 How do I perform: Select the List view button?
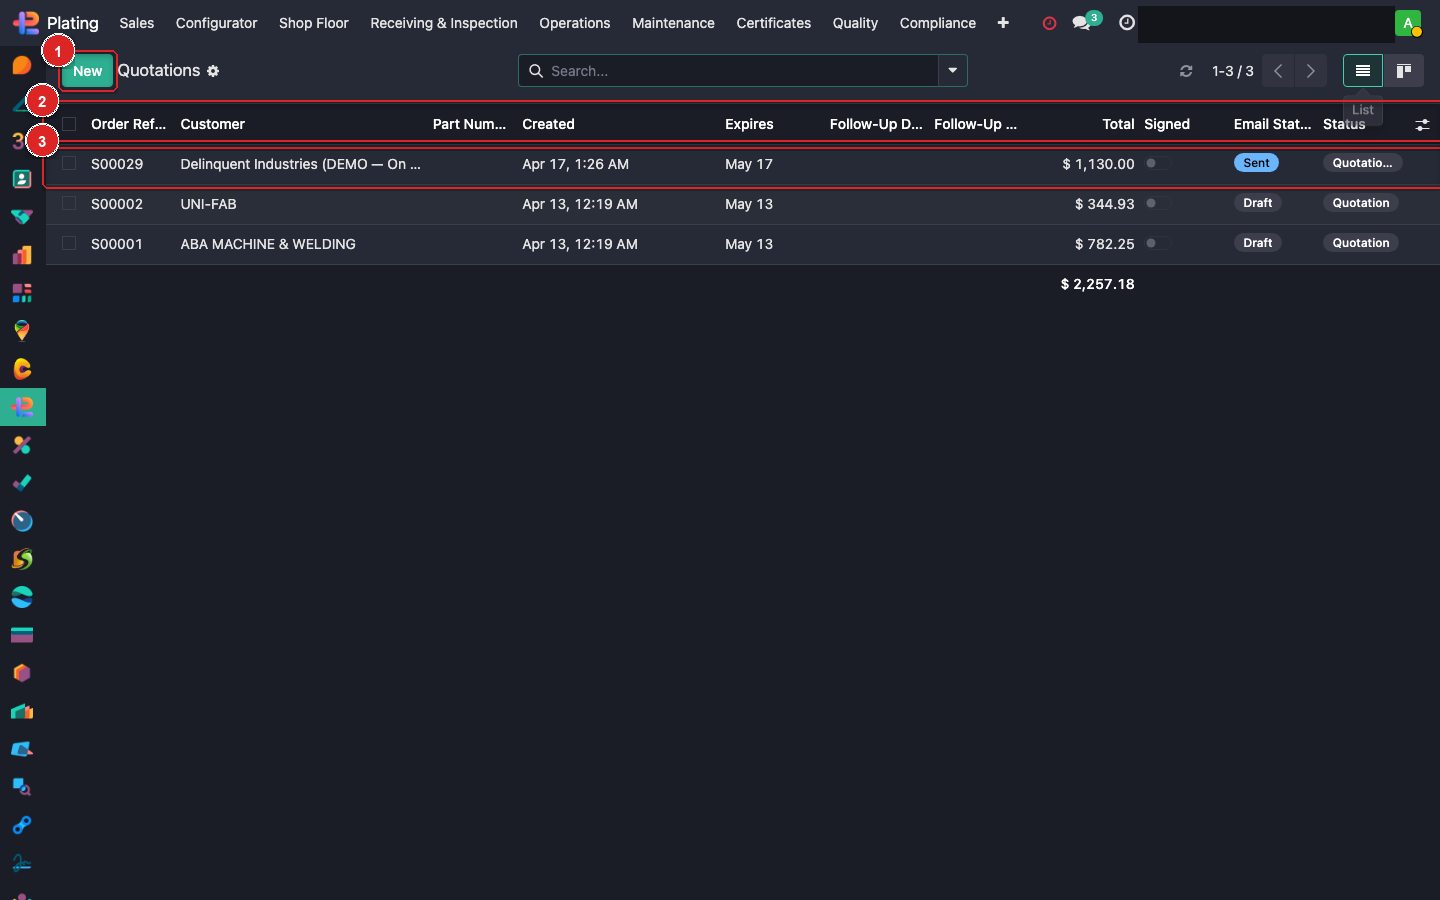click(x=1362, y=71)
